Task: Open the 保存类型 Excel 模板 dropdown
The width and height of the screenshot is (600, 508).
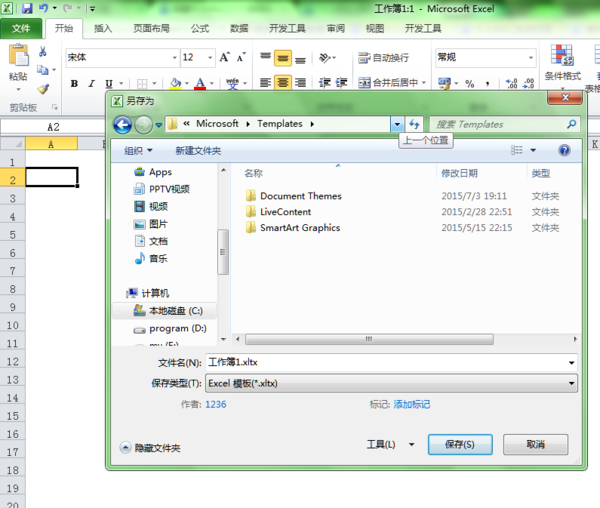Action: coord(391,383)
